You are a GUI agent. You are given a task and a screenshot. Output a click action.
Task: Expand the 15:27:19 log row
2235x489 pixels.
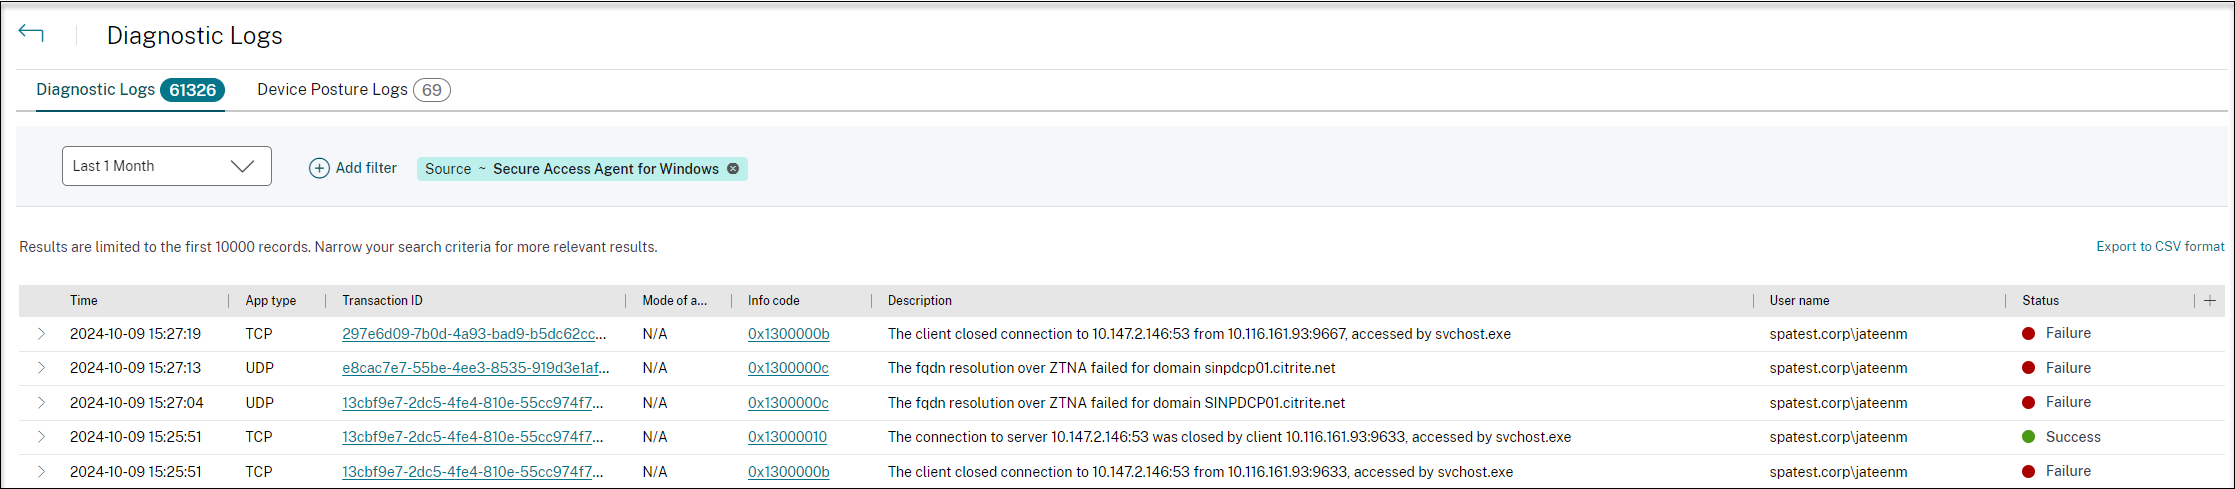click(x=41, y=334)
